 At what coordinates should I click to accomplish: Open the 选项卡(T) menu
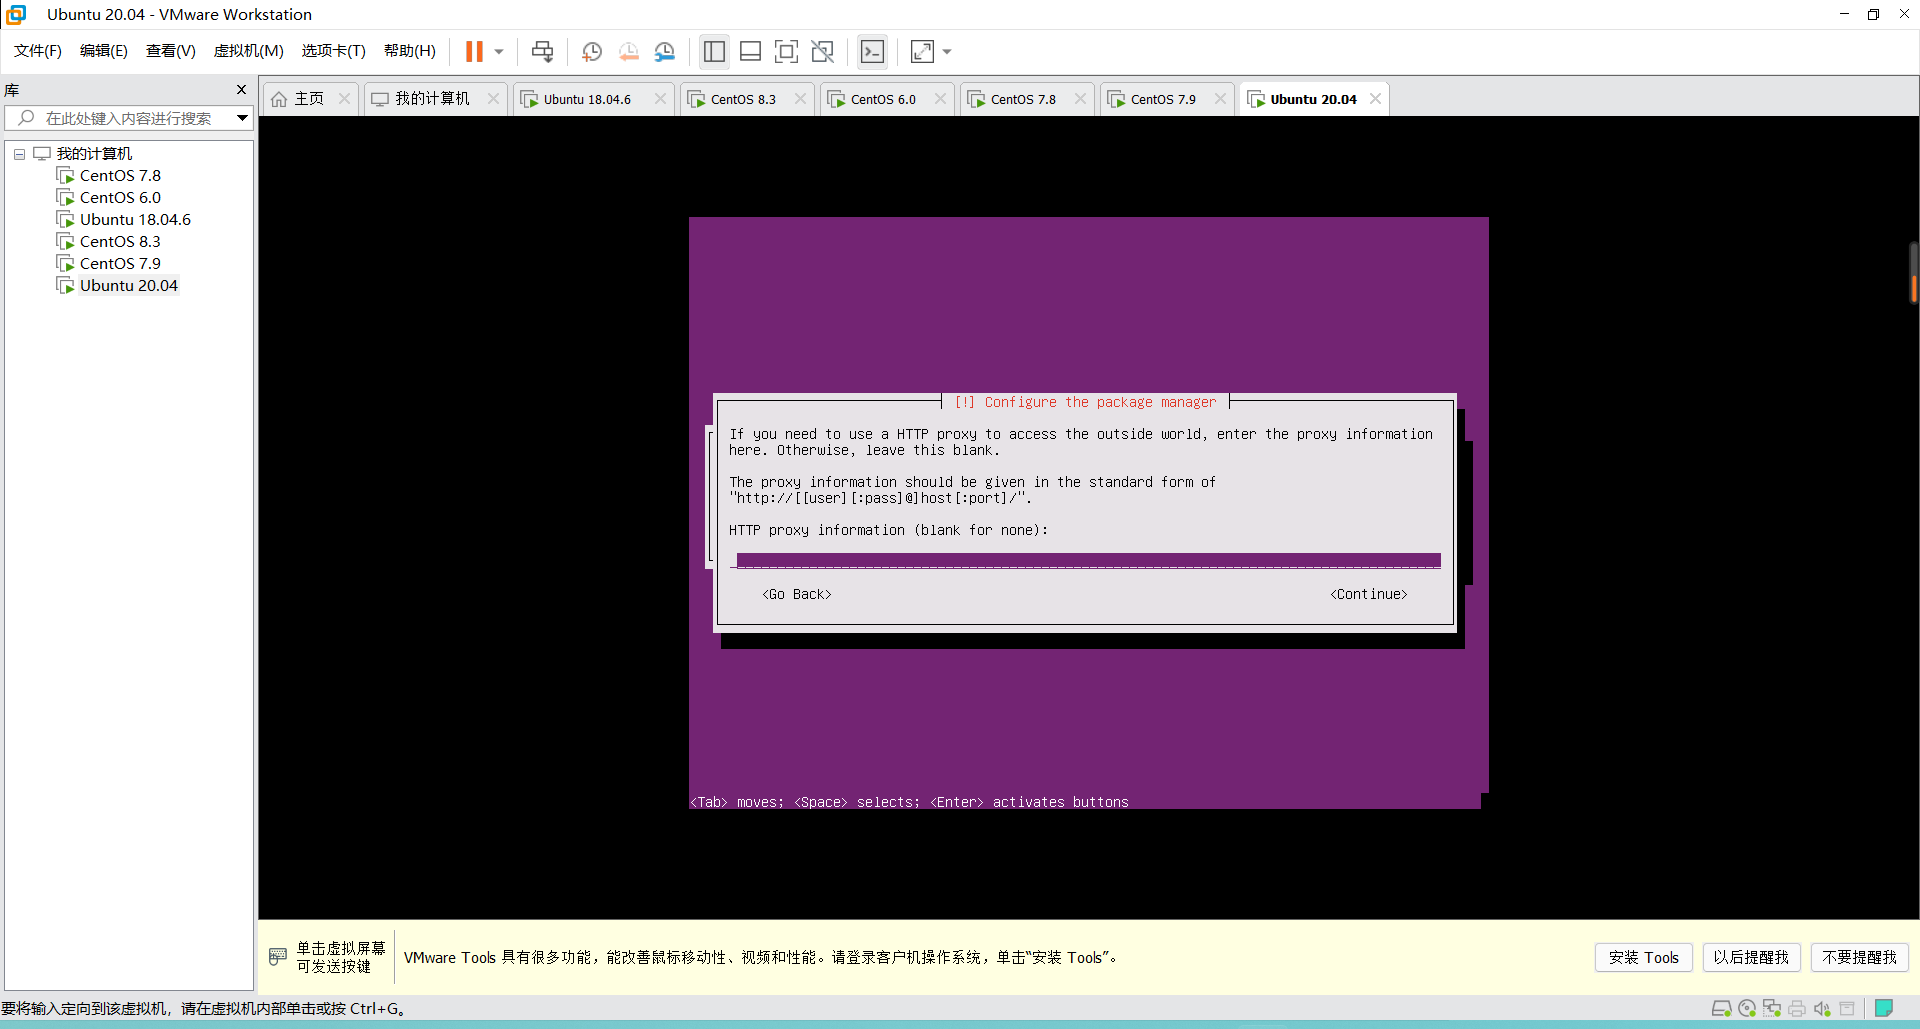334,51
